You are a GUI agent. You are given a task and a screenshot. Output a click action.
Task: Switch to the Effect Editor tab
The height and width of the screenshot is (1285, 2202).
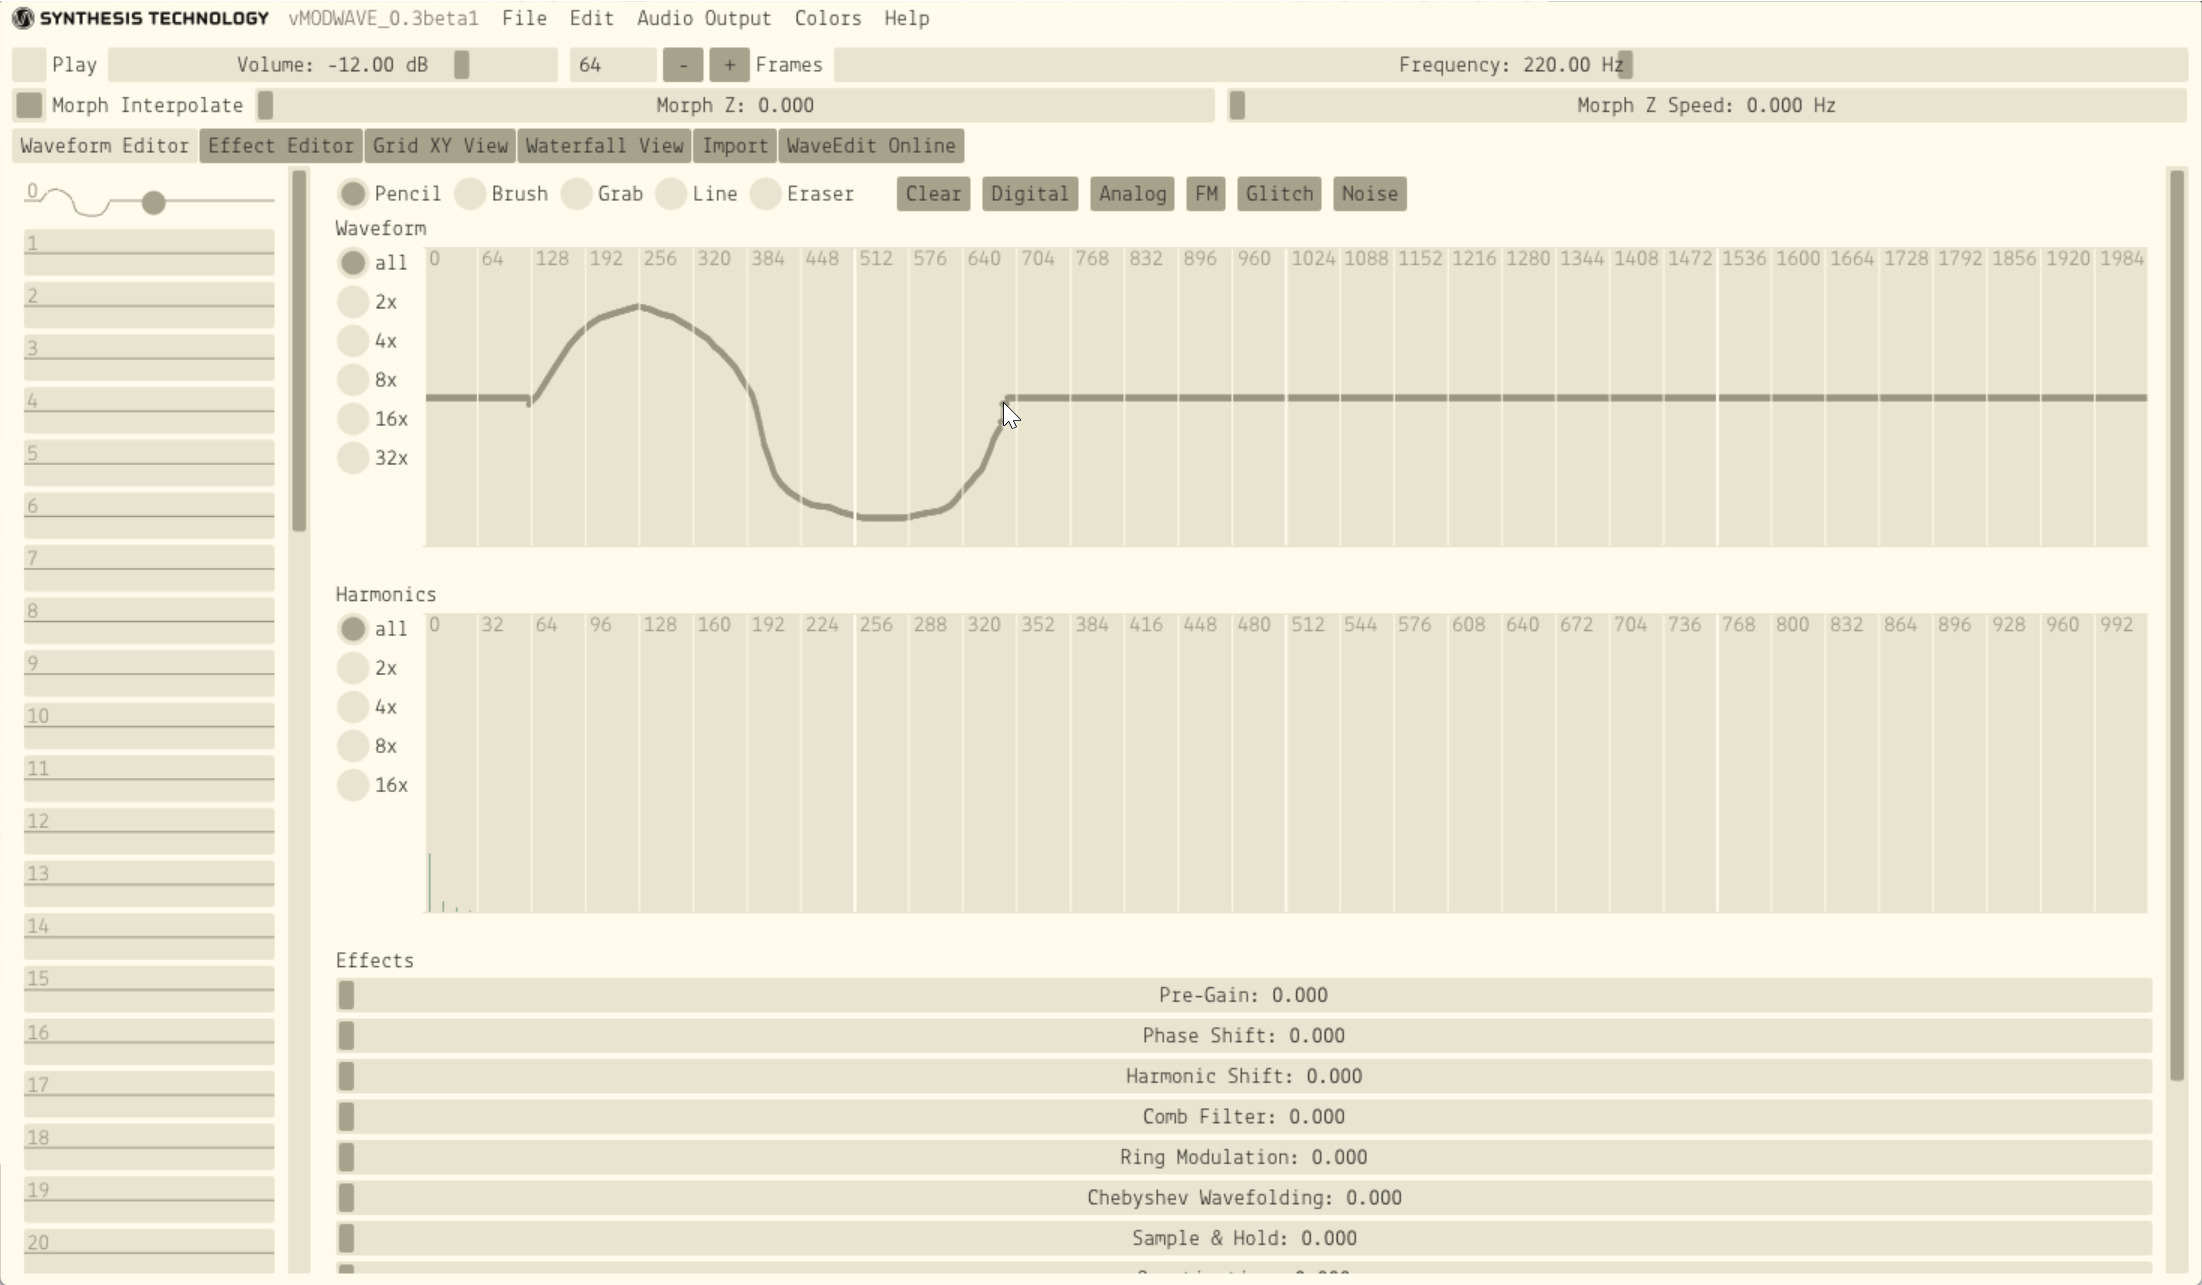pos(281,146)
